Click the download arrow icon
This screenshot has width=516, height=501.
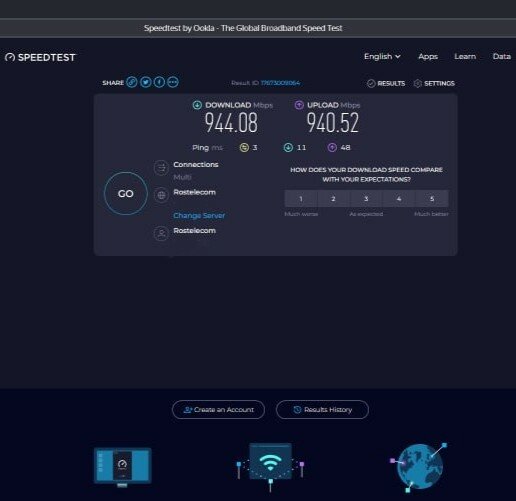pos(197,105)
